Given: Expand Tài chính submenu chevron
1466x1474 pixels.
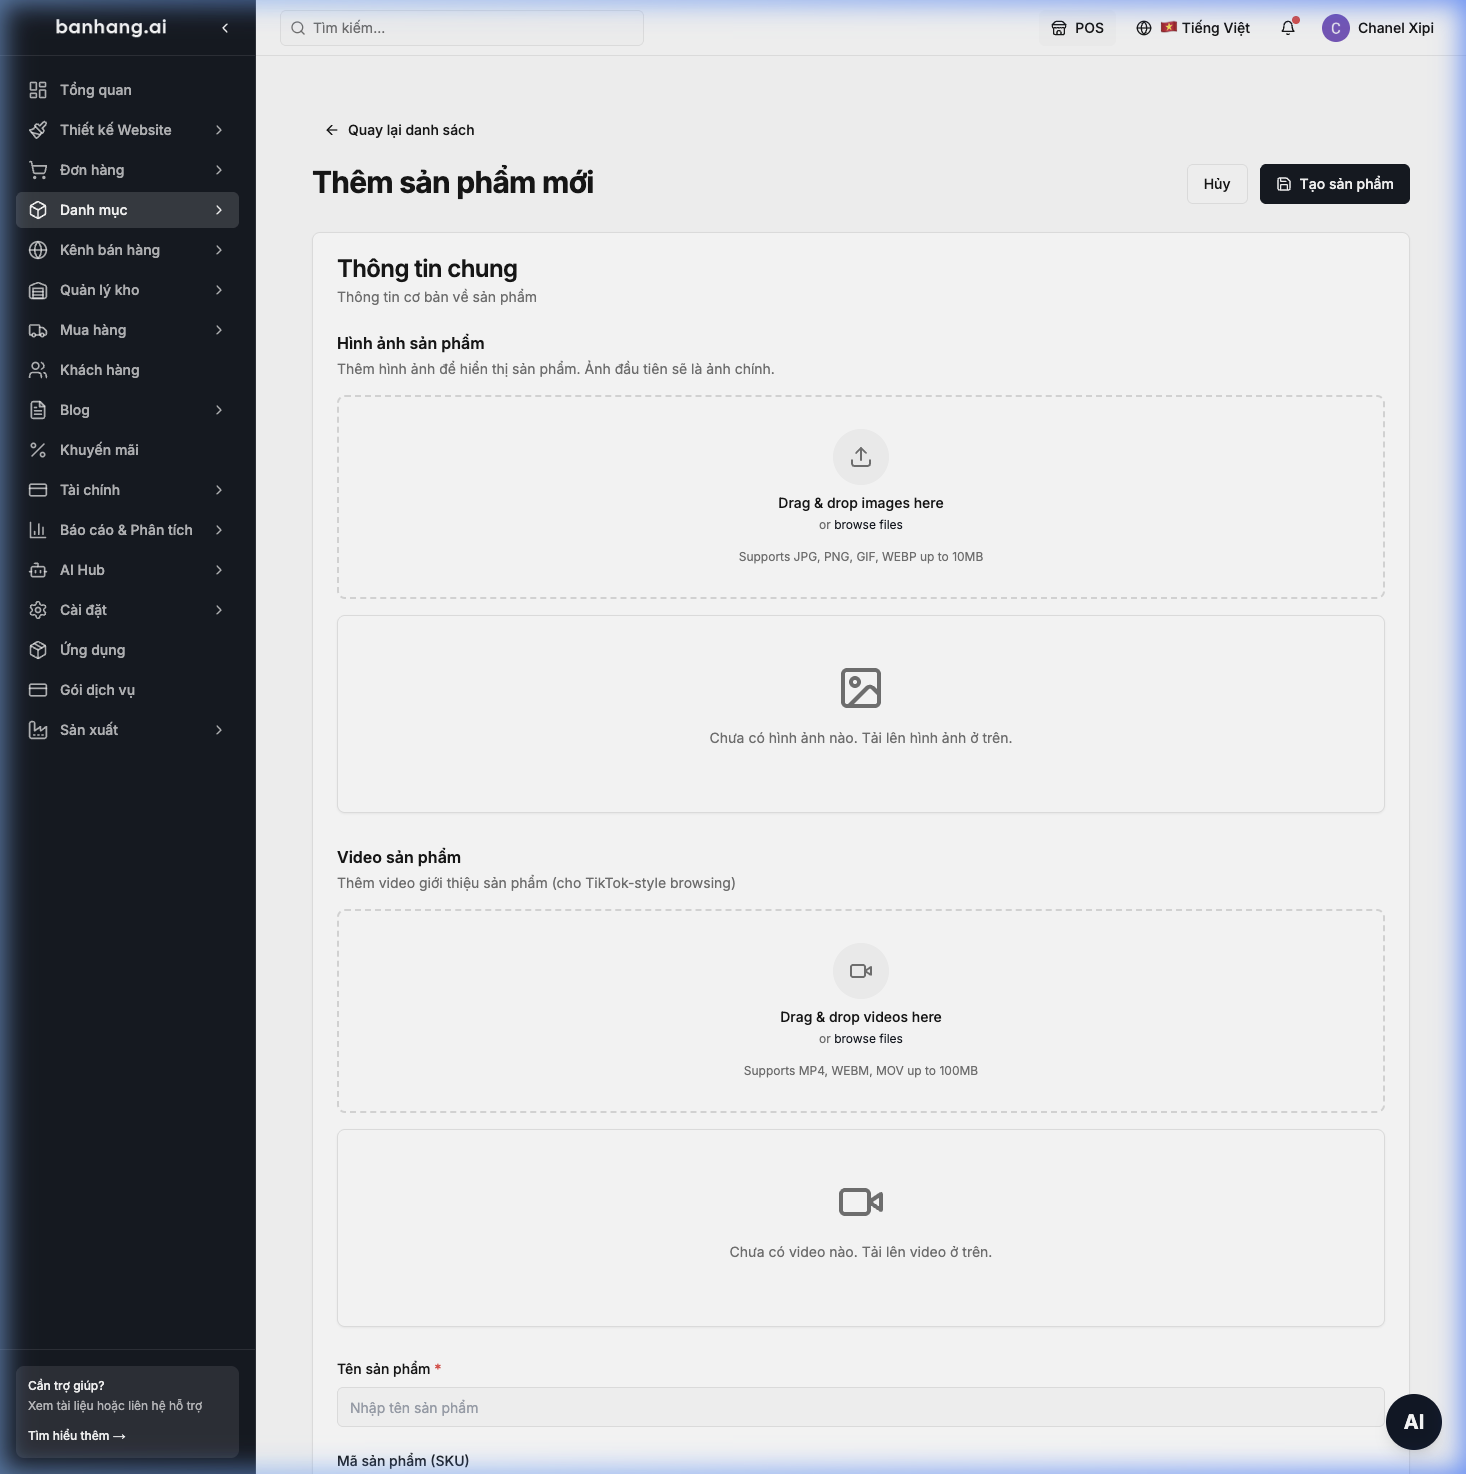Looking at the screenshot, I should click(x=219, y=490).
